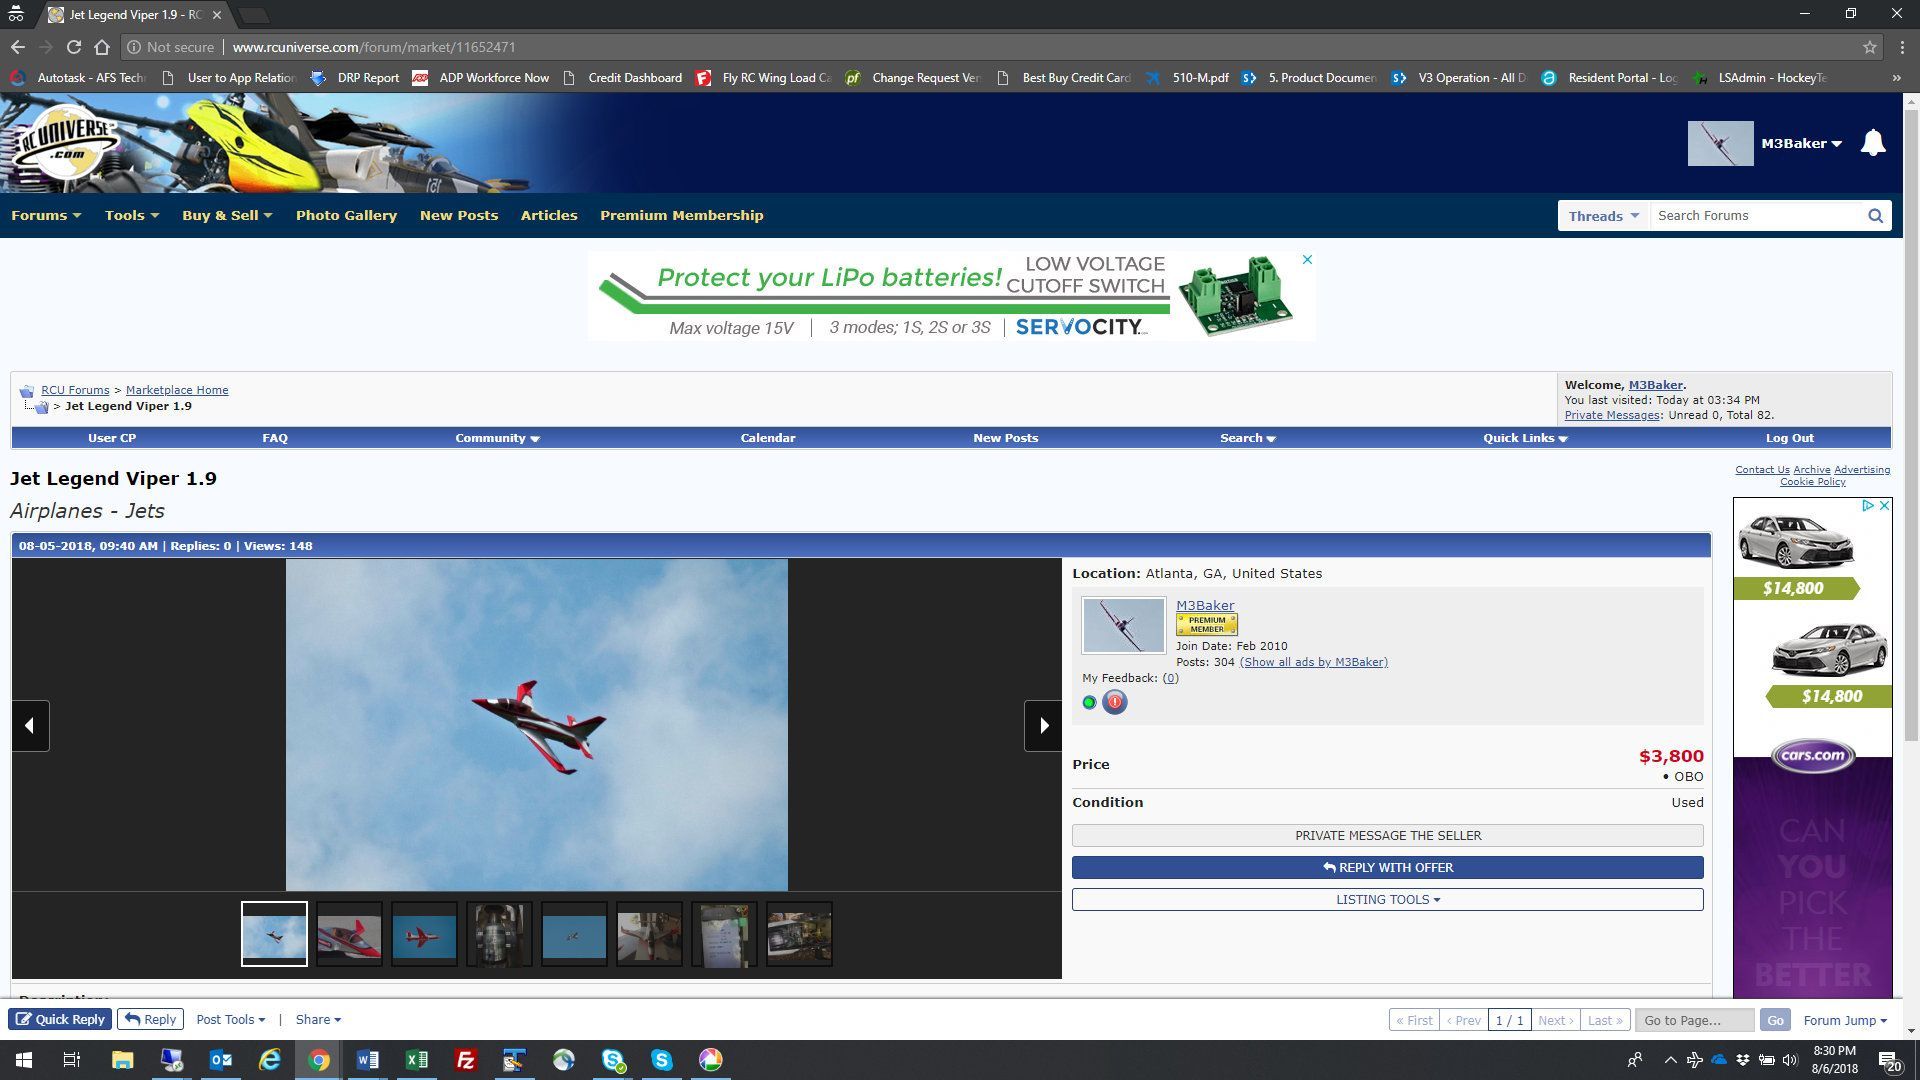Click the search magnifier icon

(x=1875, y=216)
